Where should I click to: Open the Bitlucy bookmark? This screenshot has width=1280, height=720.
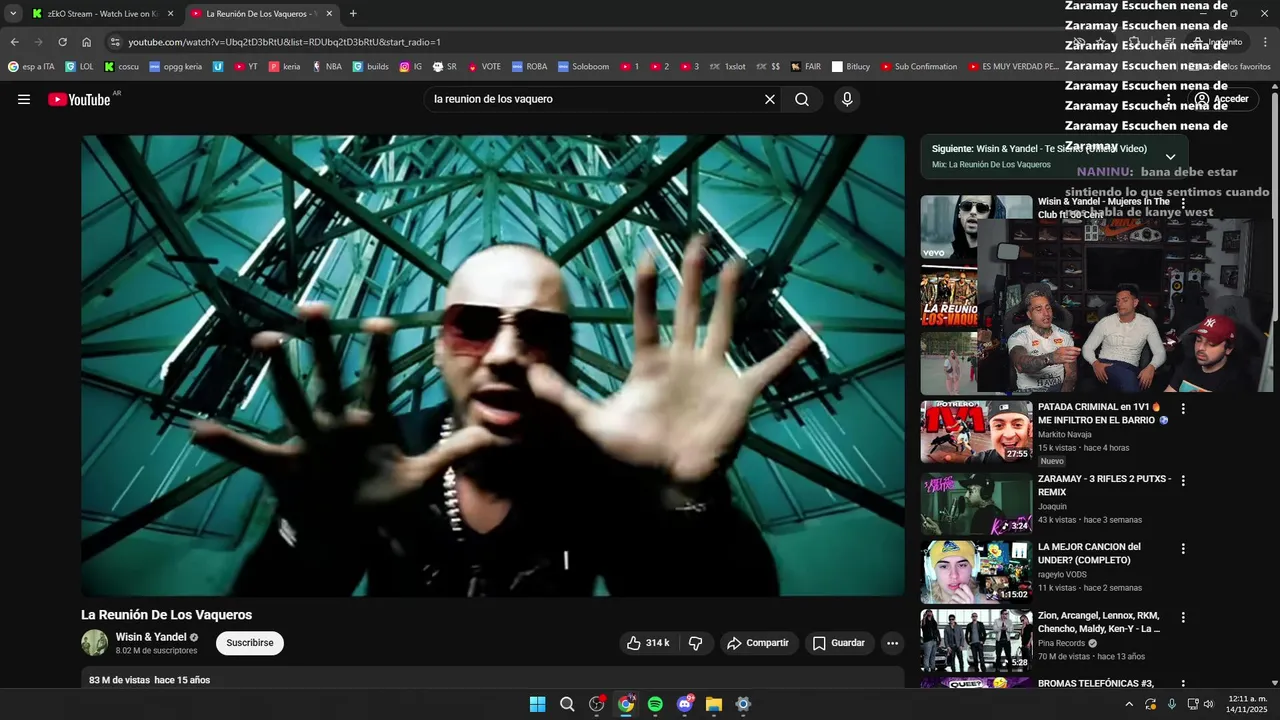pyautogui.click(x=850, y=67)
